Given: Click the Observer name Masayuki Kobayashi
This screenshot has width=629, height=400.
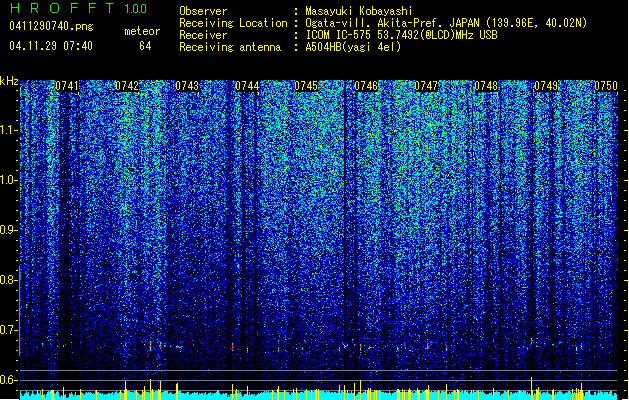Looking at the screenshot, I should pyautogui.click(x=359, y=11).
